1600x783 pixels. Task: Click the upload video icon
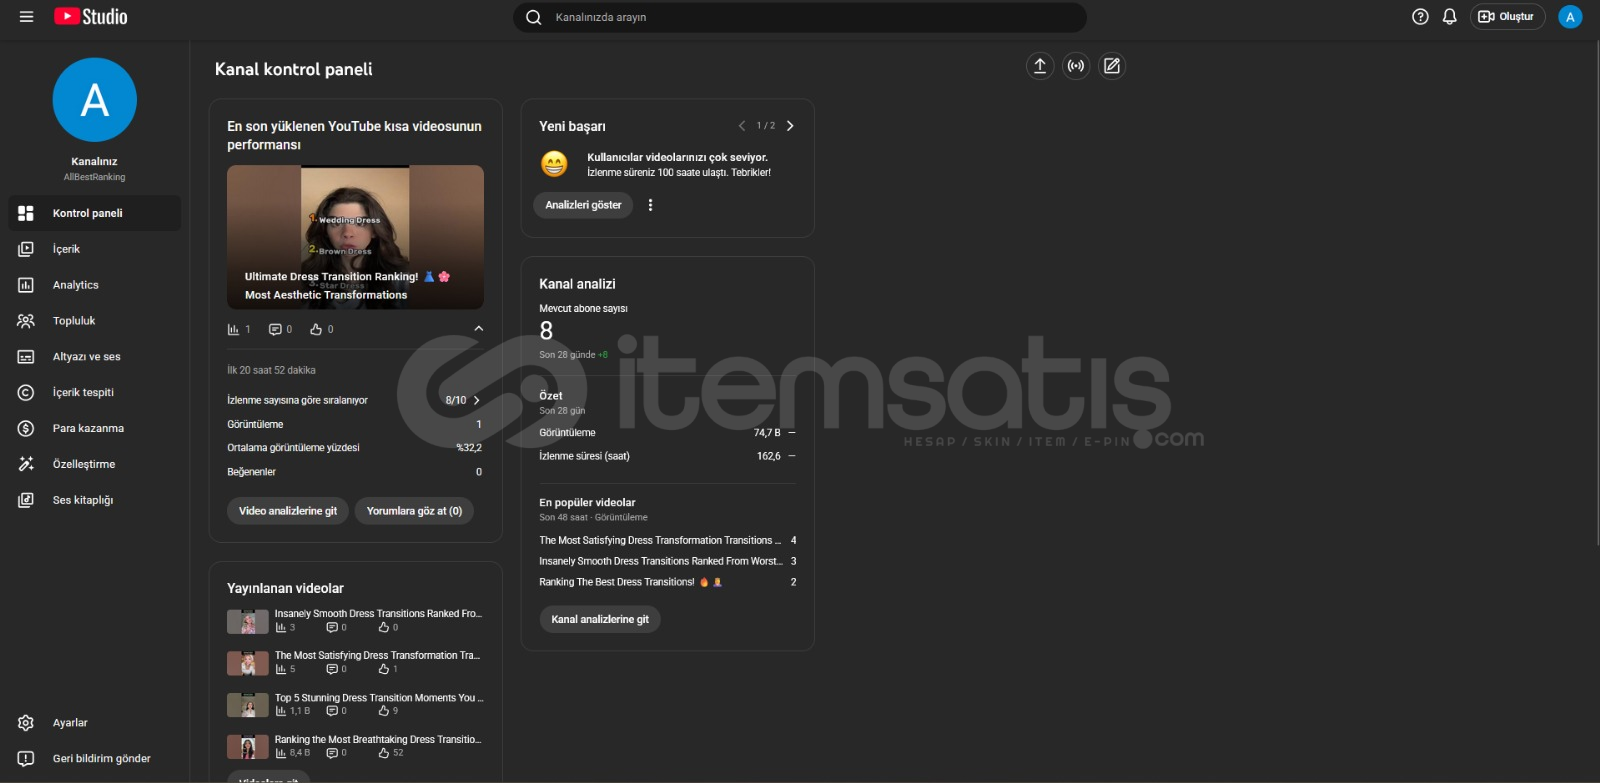click(x=1040, y=66)
